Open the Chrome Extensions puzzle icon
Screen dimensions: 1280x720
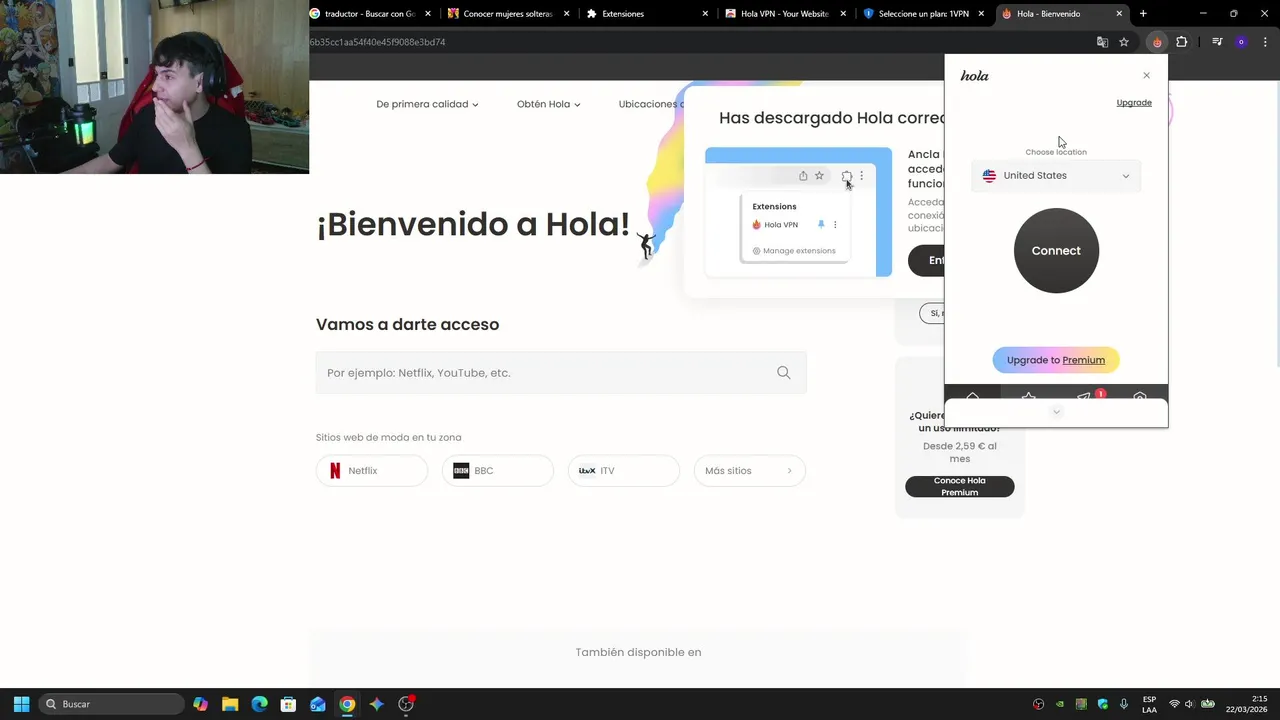pos(1182,42)
